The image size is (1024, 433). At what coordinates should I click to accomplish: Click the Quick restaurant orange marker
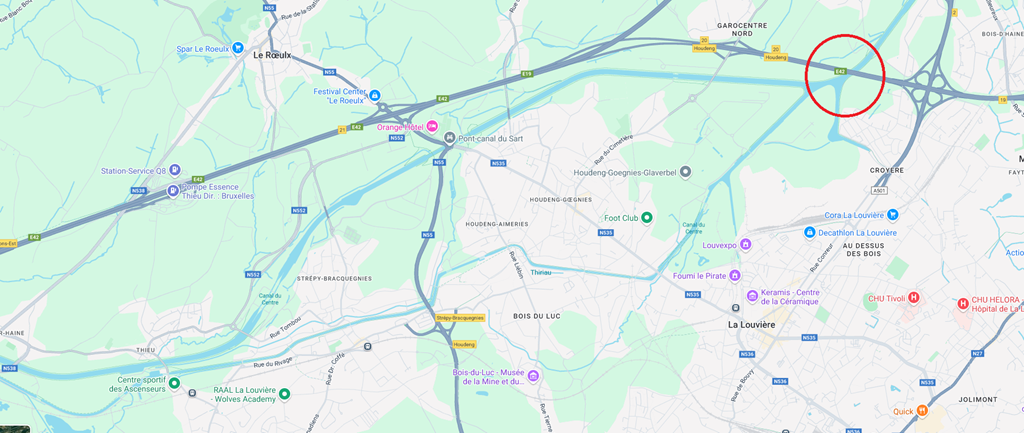click(922, 411)
